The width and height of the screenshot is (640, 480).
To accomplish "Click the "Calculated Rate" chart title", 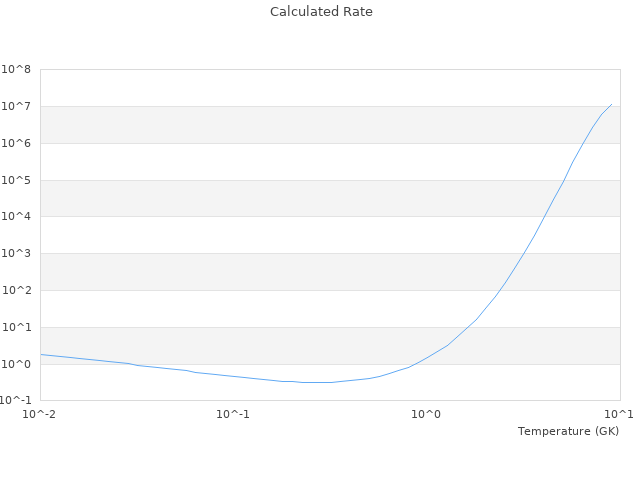I will pyautogui.click(x=321, y=12).
